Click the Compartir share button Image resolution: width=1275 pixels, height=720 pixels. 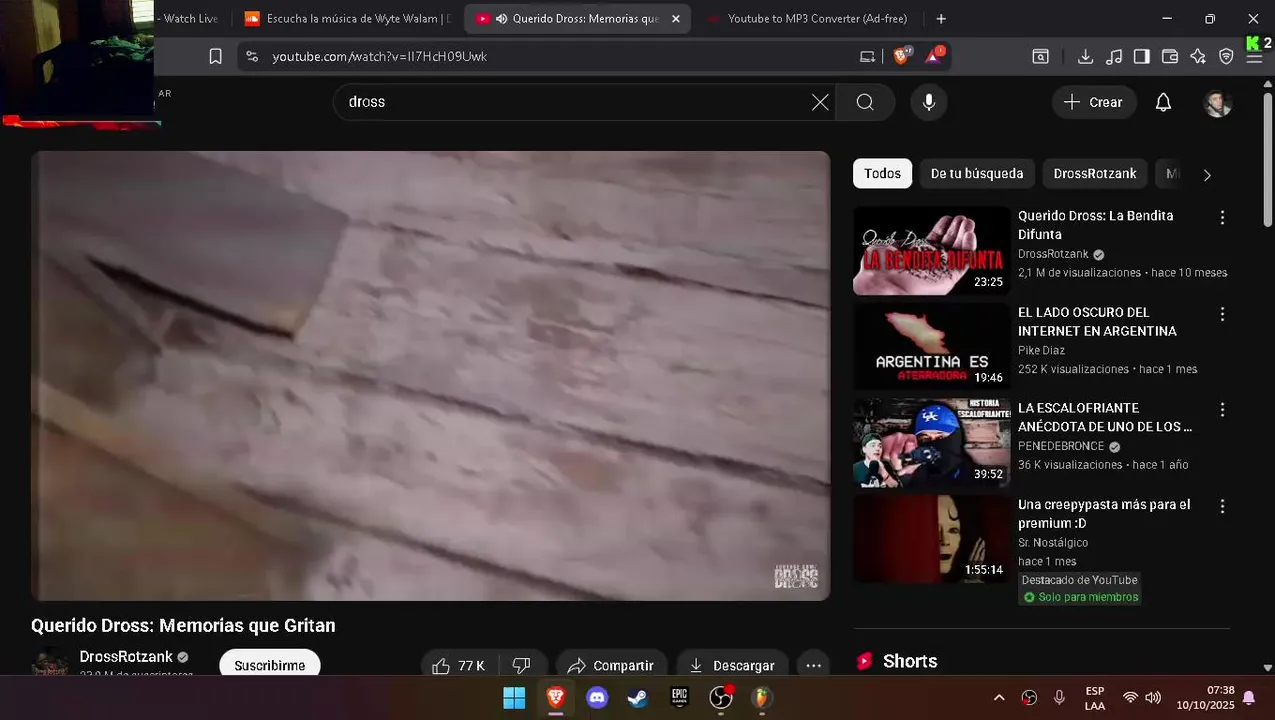coord(610,665)
